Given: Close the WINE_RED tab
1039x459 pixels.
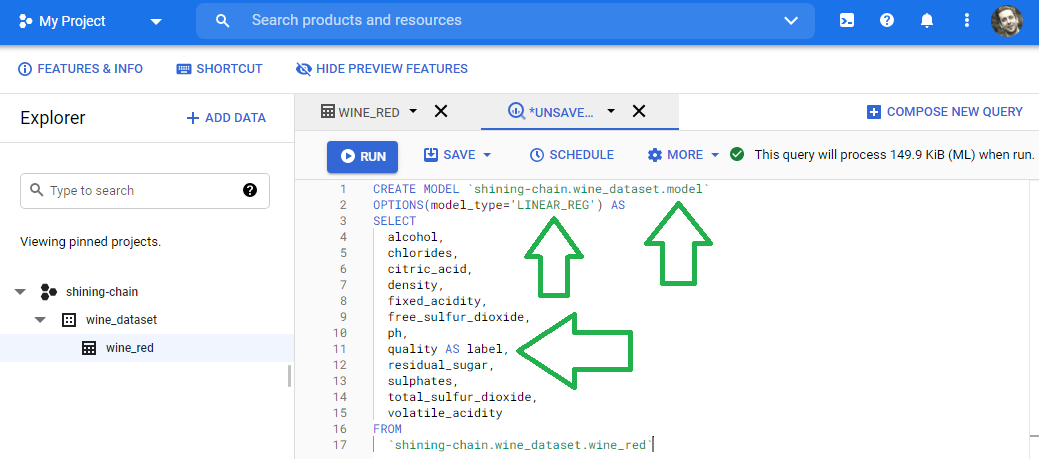Looking at the screenshot, I should 441,111.
